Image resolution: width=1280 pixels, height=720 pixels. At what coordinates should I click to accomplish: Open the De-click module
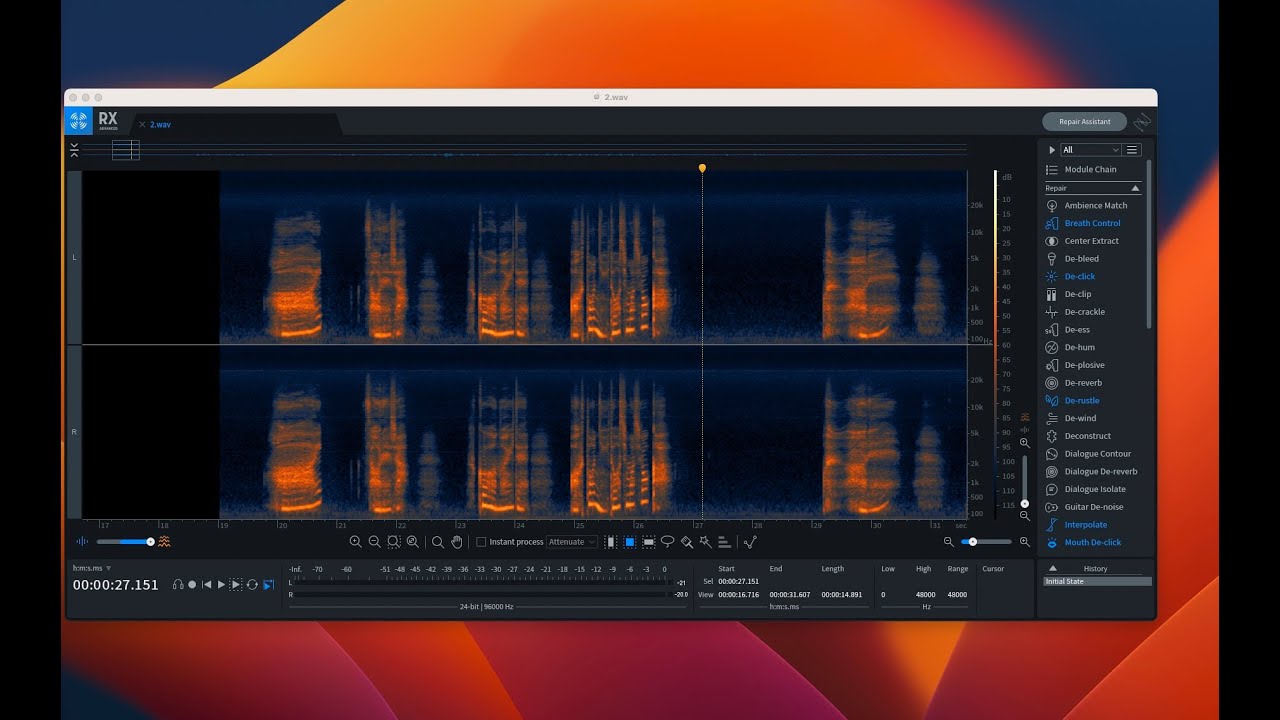(1080, 276)
